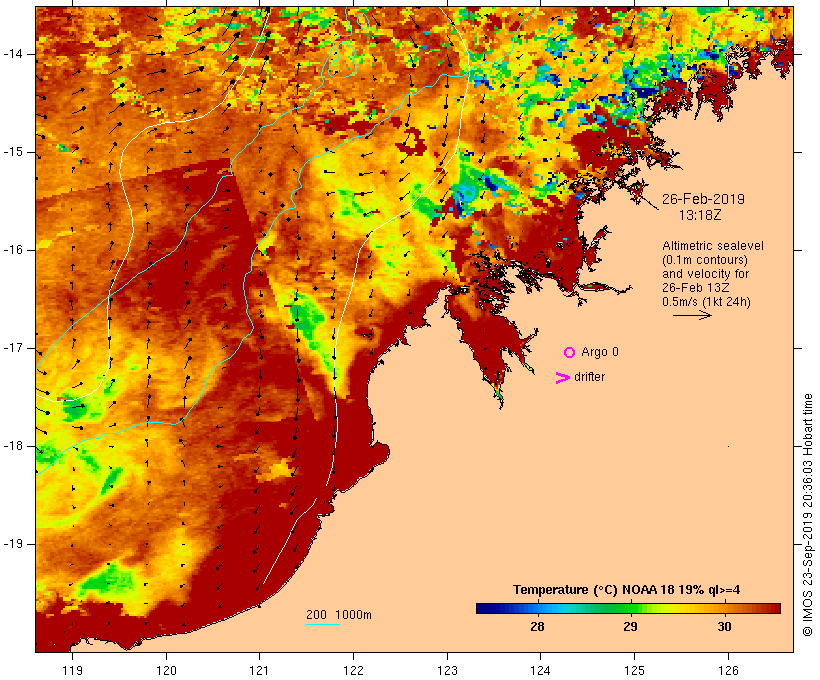Click the '124' longitude axis label
Screen dimensions: 820x680
[x=540, y=670]
